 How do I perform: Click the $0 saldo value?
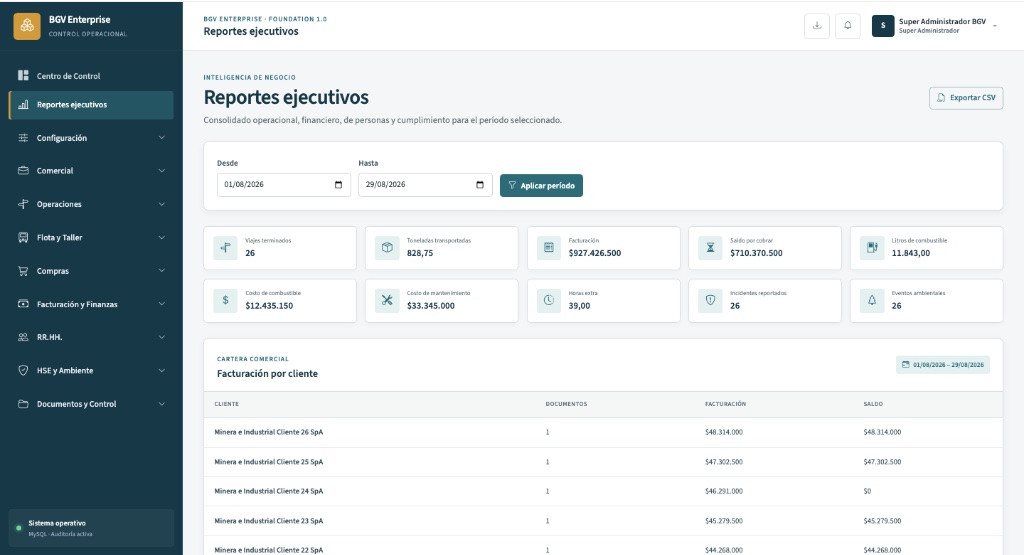click(x=867, y=491)
